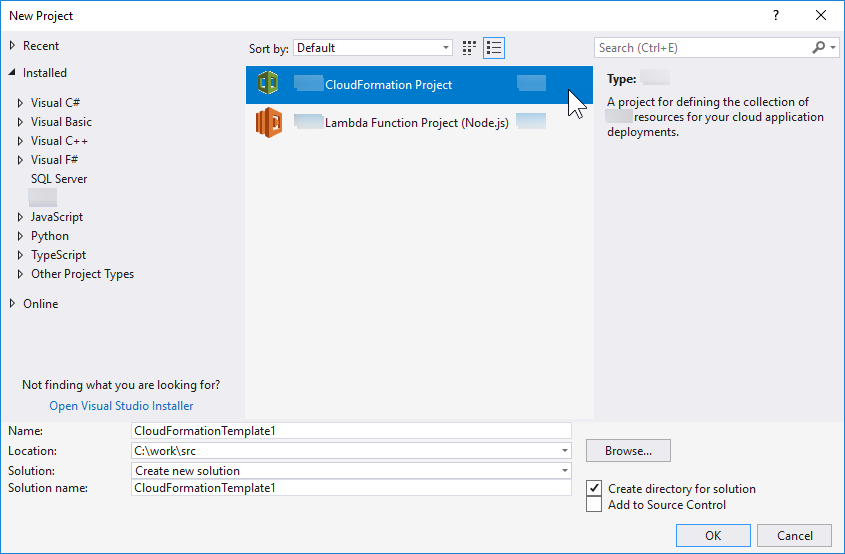845x554 pixels.
Task: Switch to list view layout
Action: point(493,48)
